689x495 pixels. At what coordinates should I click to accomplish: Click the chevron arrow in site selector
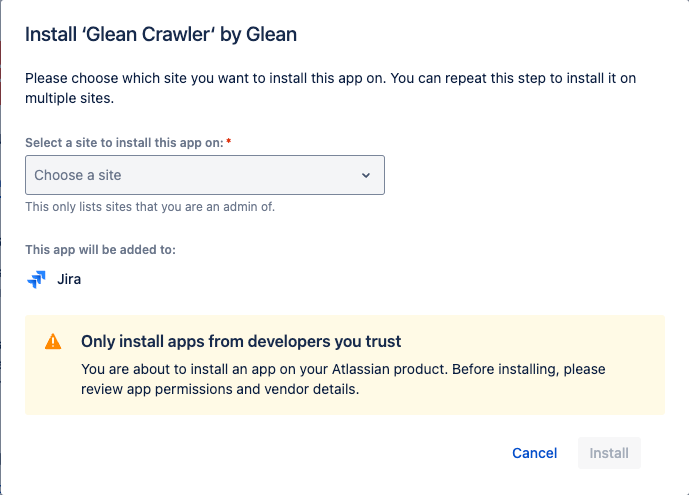[366, 175]
